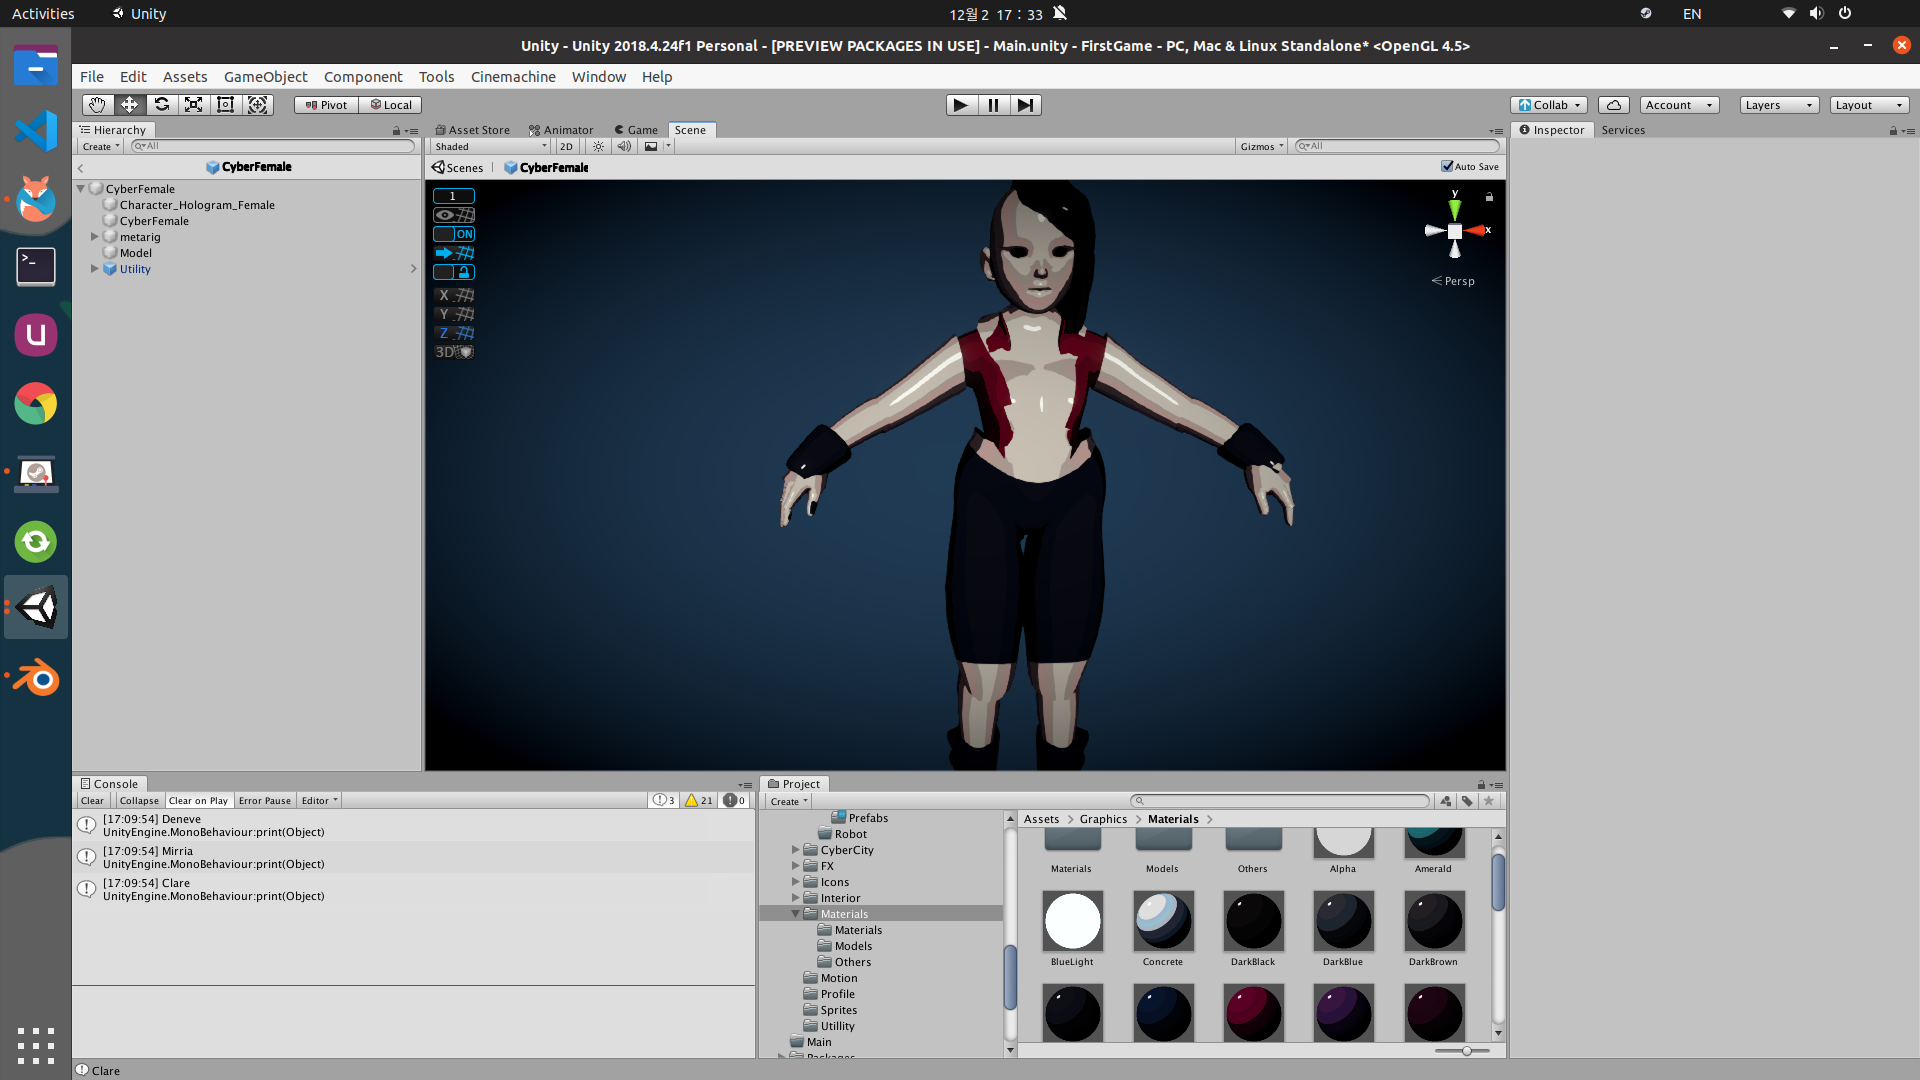Image resolution: width=1920 pixels, height=1080 pixels.
Task: Search by label tag in Project panel
Action: tap(1467, 801)
